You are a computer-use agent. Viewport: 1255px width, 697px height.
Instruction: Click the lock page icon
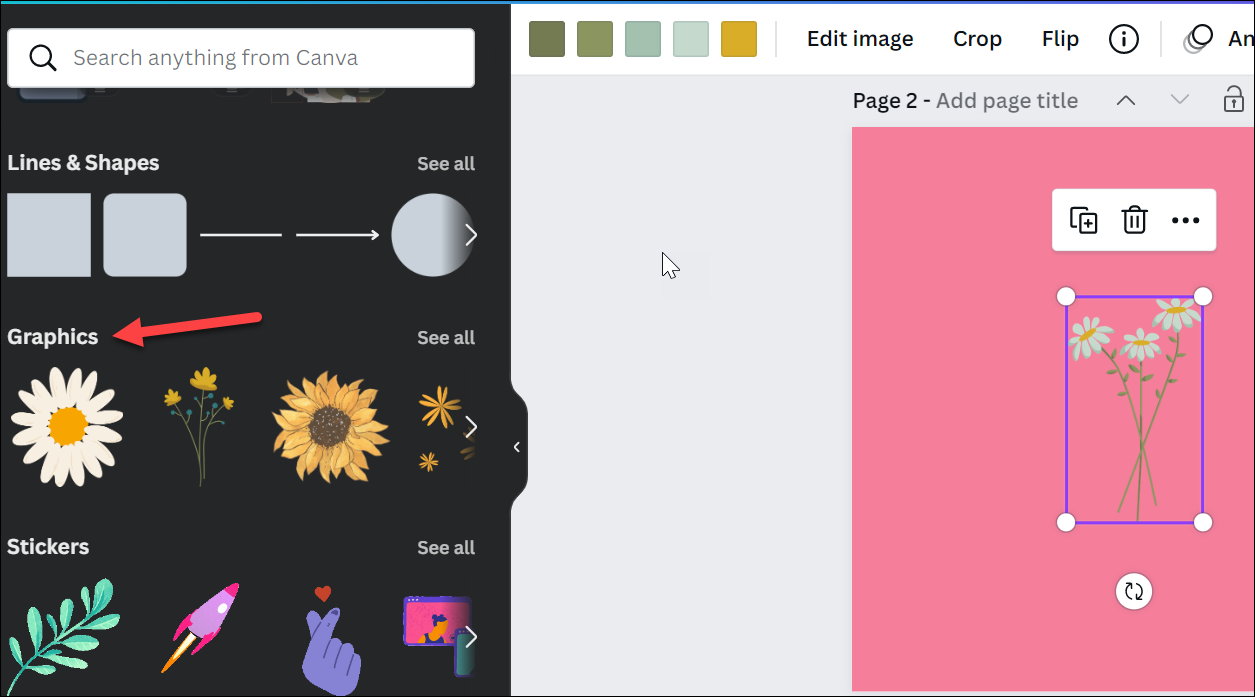coord(1234,99)
